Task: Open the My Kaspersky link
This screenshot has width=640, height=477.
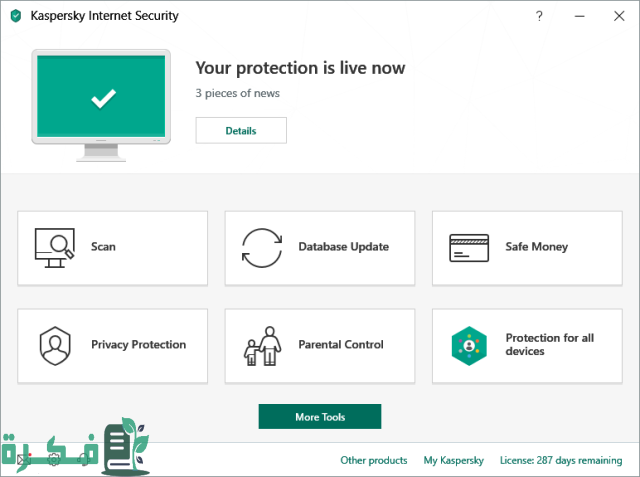Action: [454, 460]
